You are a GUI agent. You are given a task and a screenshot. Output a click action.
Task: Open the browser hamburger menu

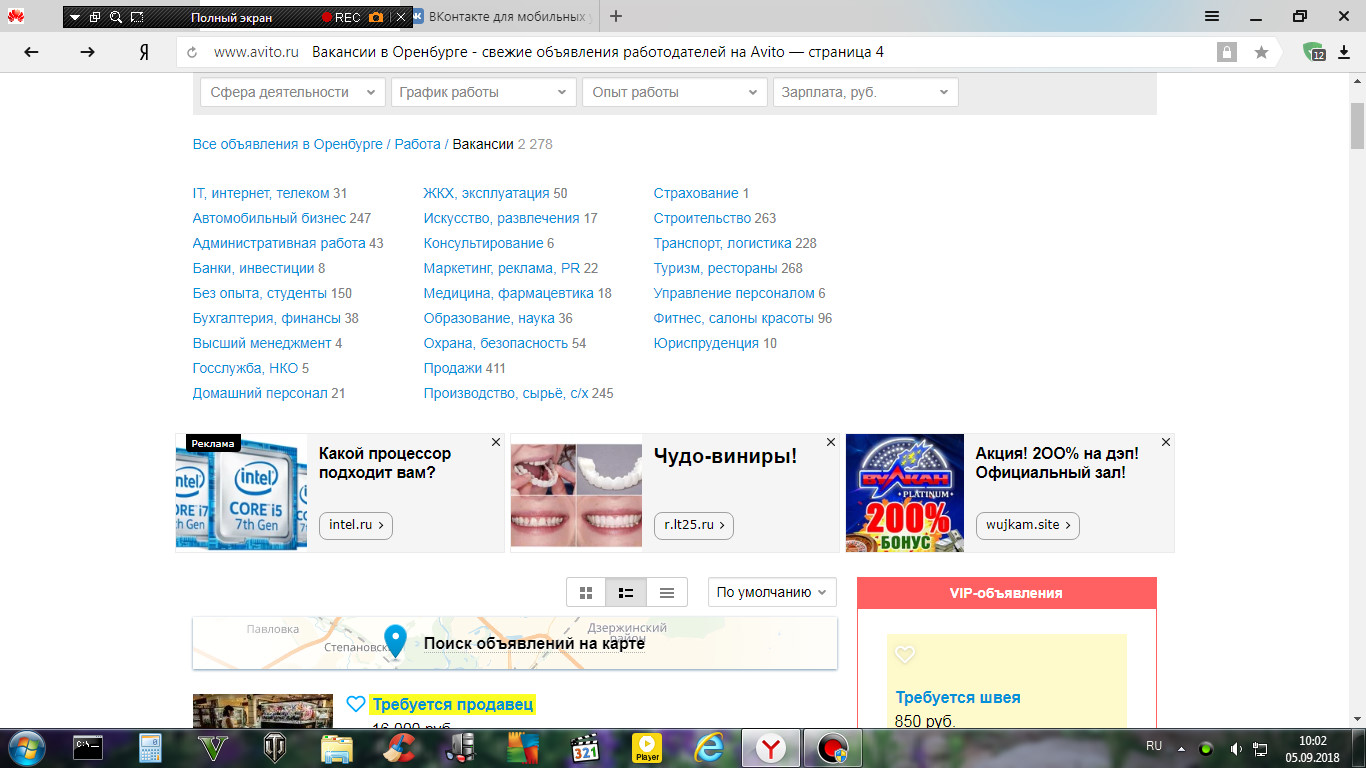pyautogui.click(x=1211, y=16)
